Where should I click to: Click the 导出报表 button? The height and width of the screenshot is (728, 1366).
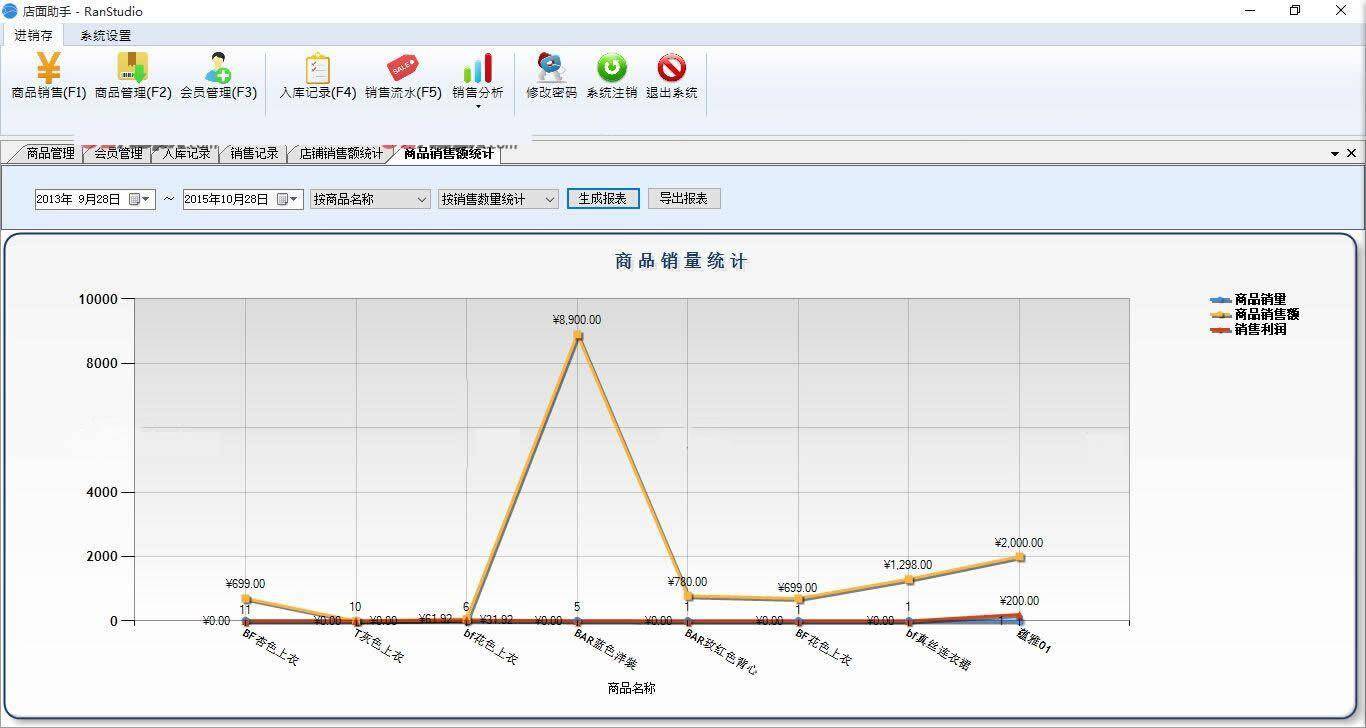(x=684, y=198)
